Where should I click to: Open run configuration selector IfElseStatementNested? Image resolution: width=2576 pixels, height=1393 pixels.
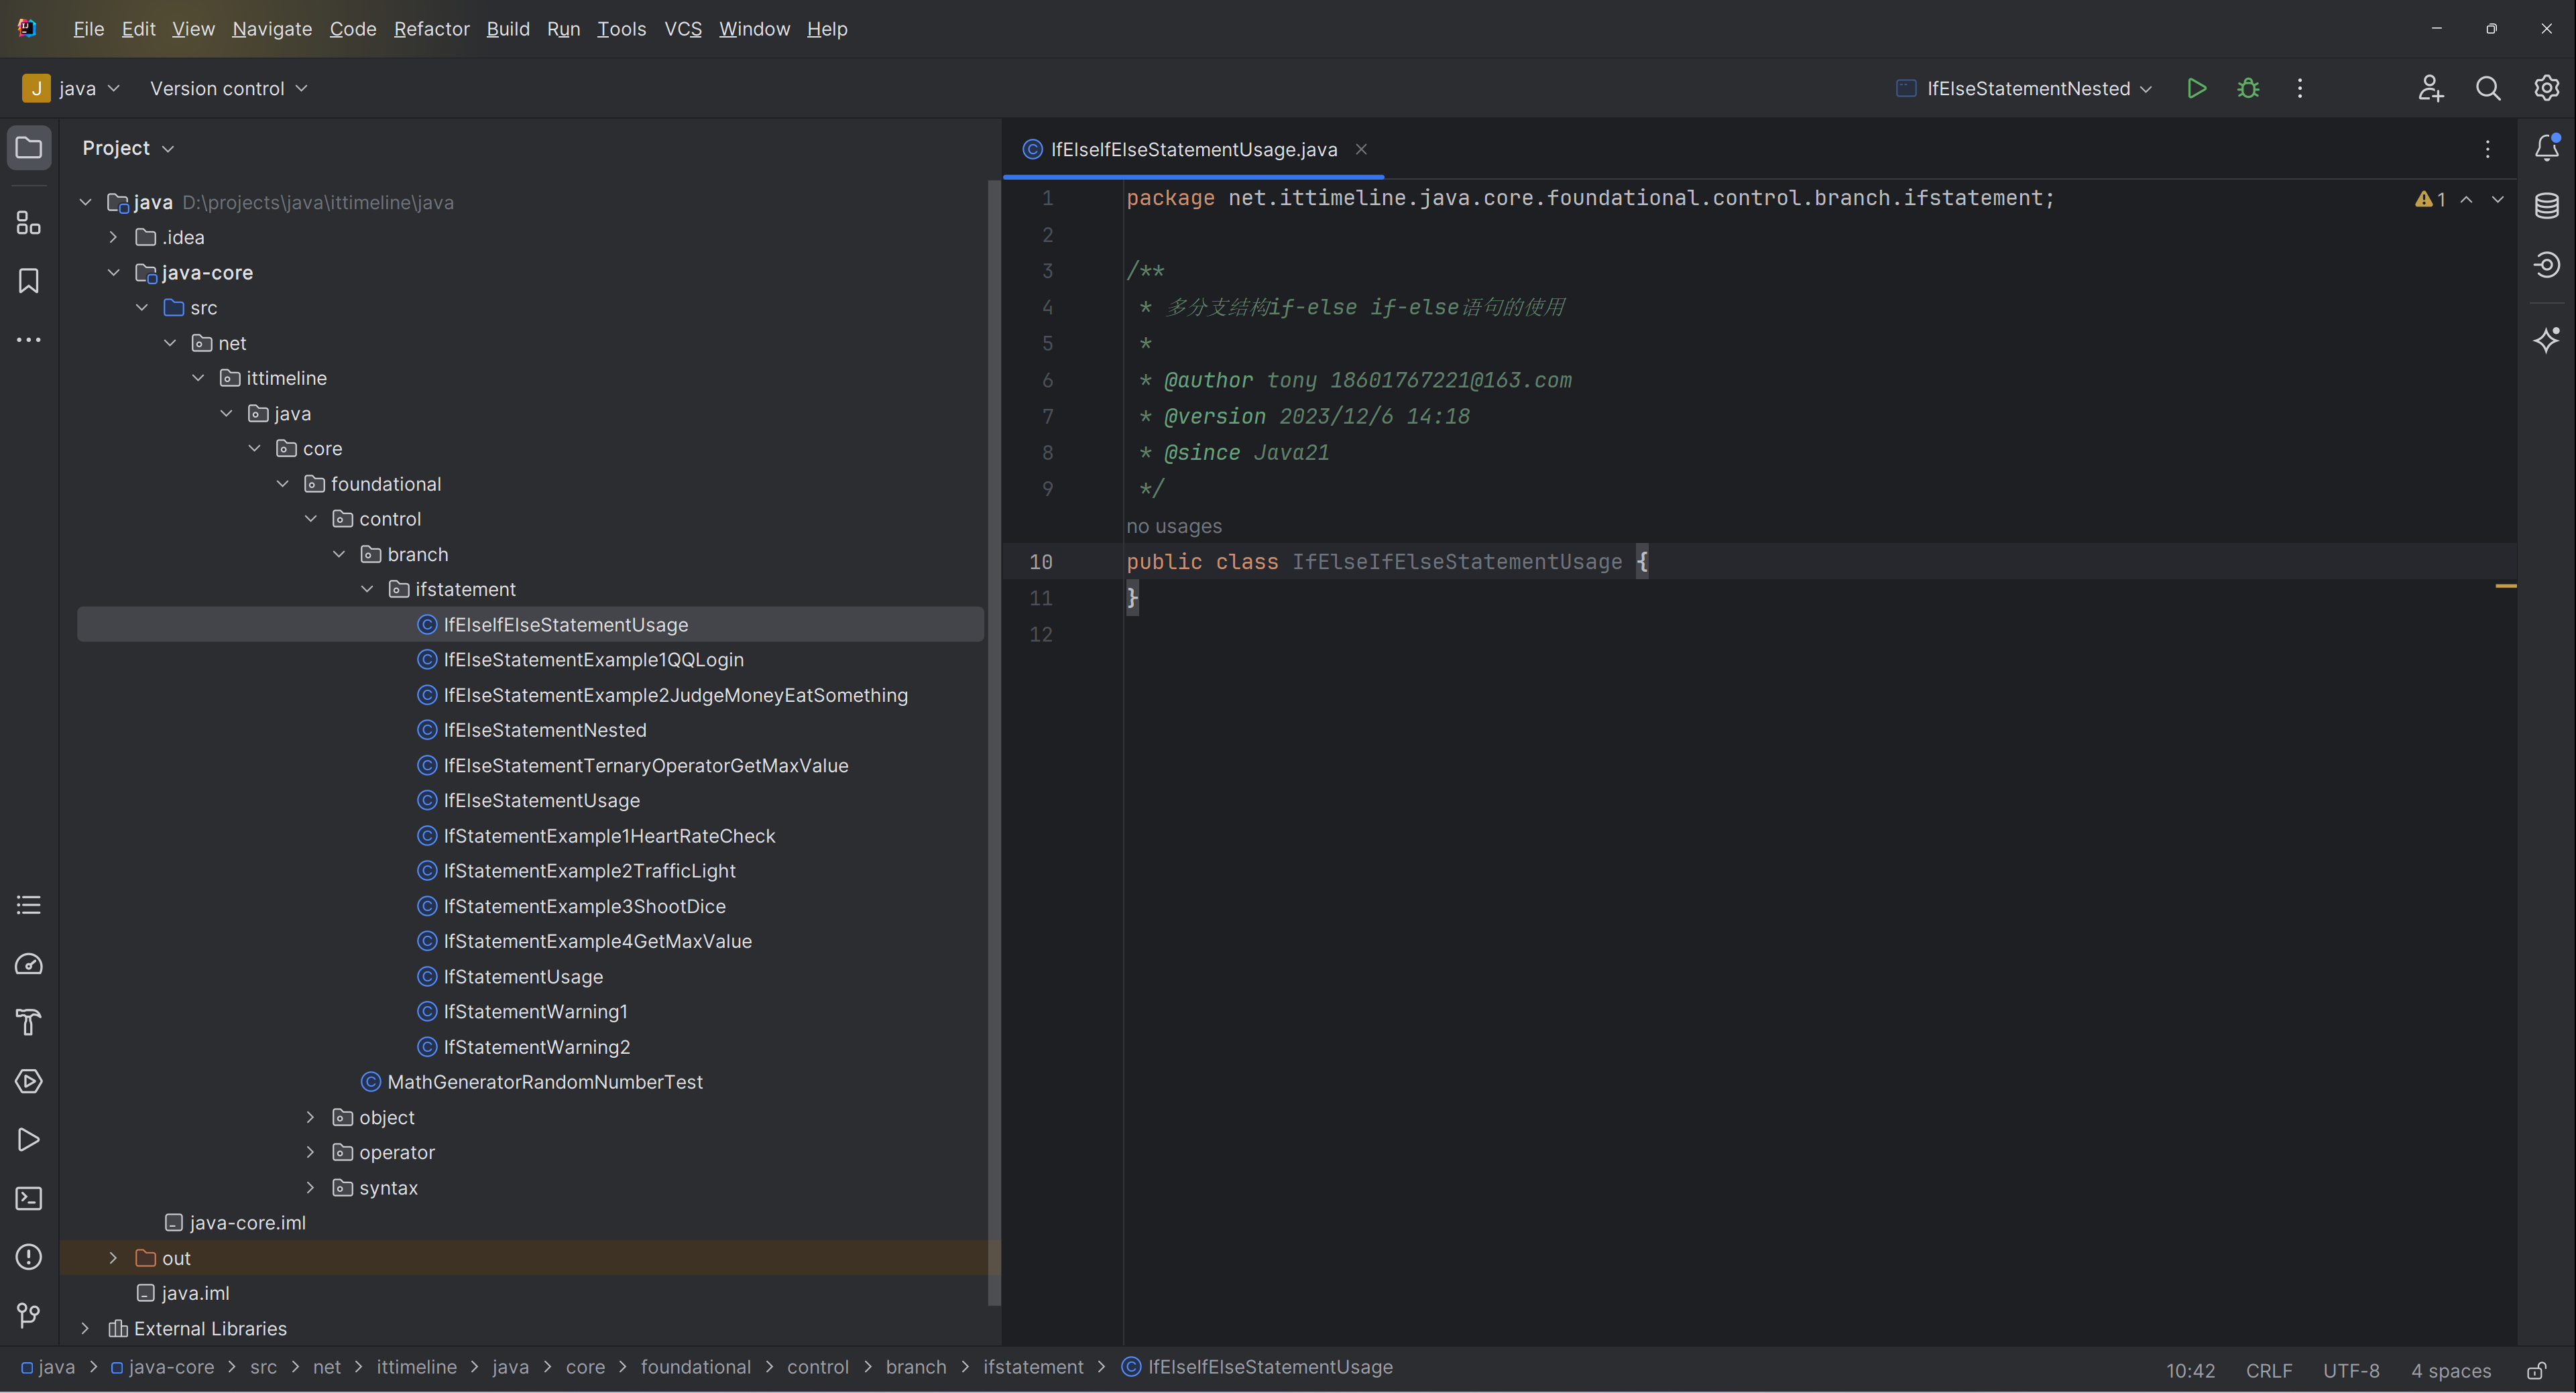pos(2024,88)
